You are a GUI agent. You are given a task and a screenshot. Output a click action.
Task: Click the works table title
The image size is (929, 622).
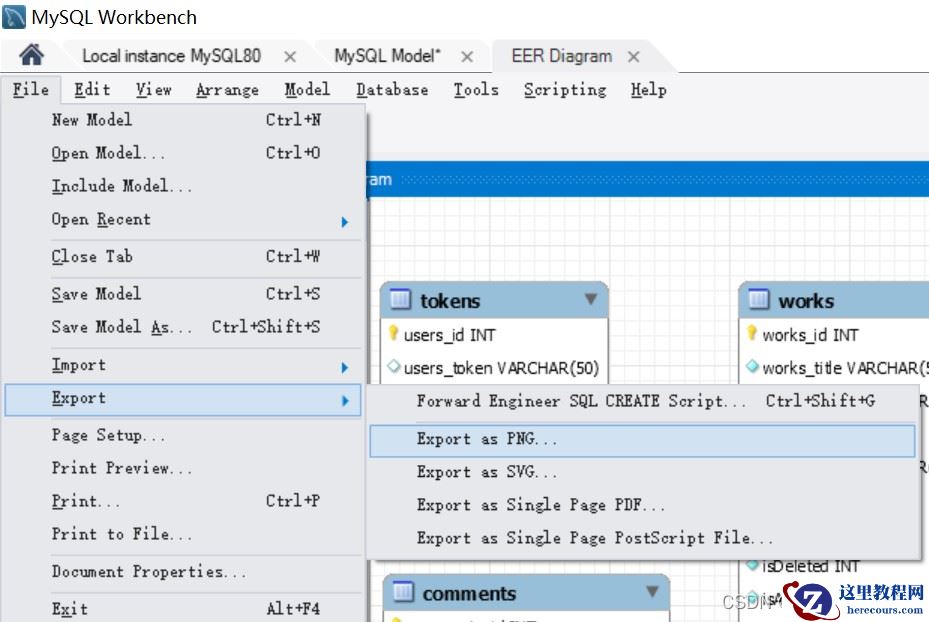pos(806,301)
